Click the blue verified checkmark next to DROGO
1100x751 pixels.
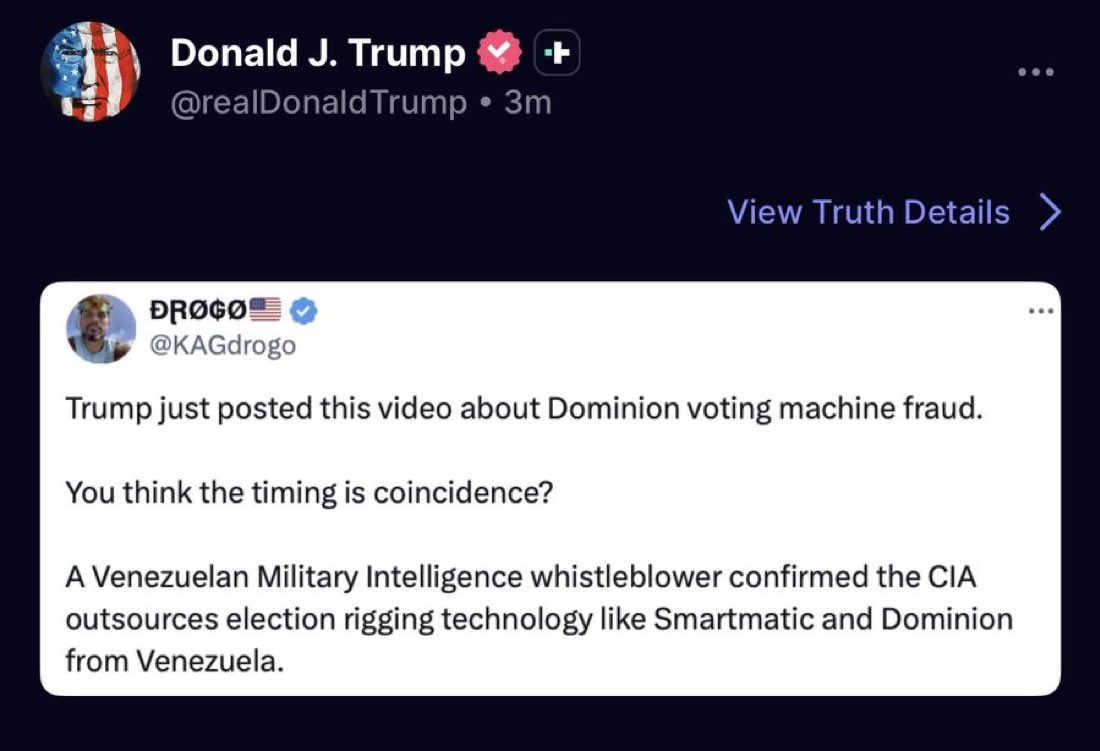(x=303, y=313)
